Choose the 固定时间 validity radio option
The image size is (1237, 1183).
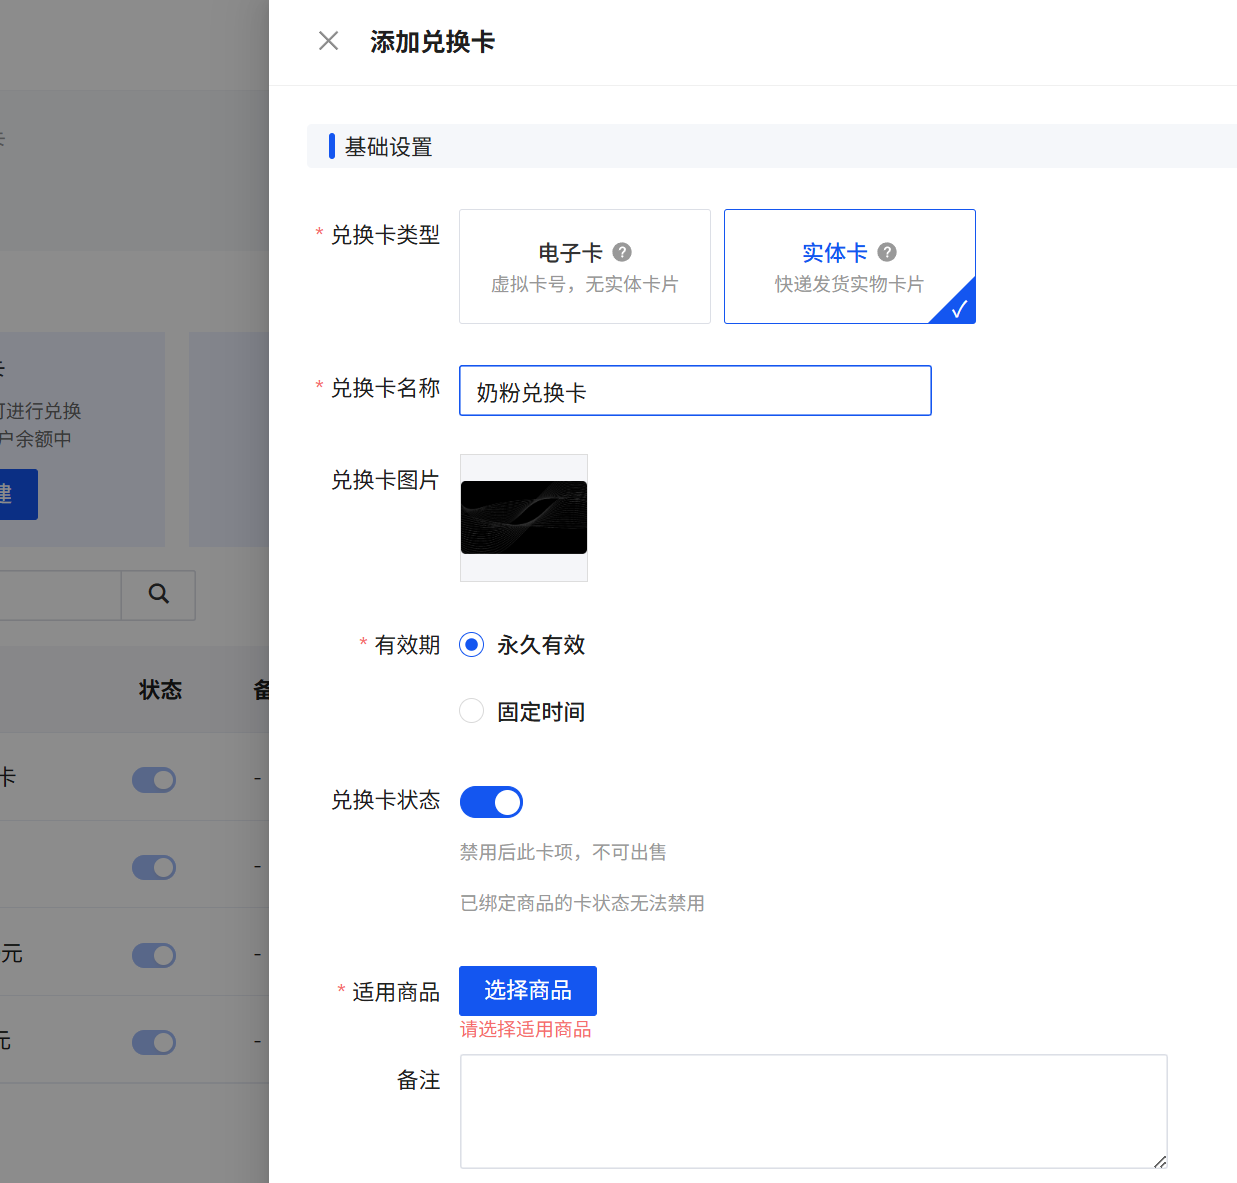click(x=472, y=711)
